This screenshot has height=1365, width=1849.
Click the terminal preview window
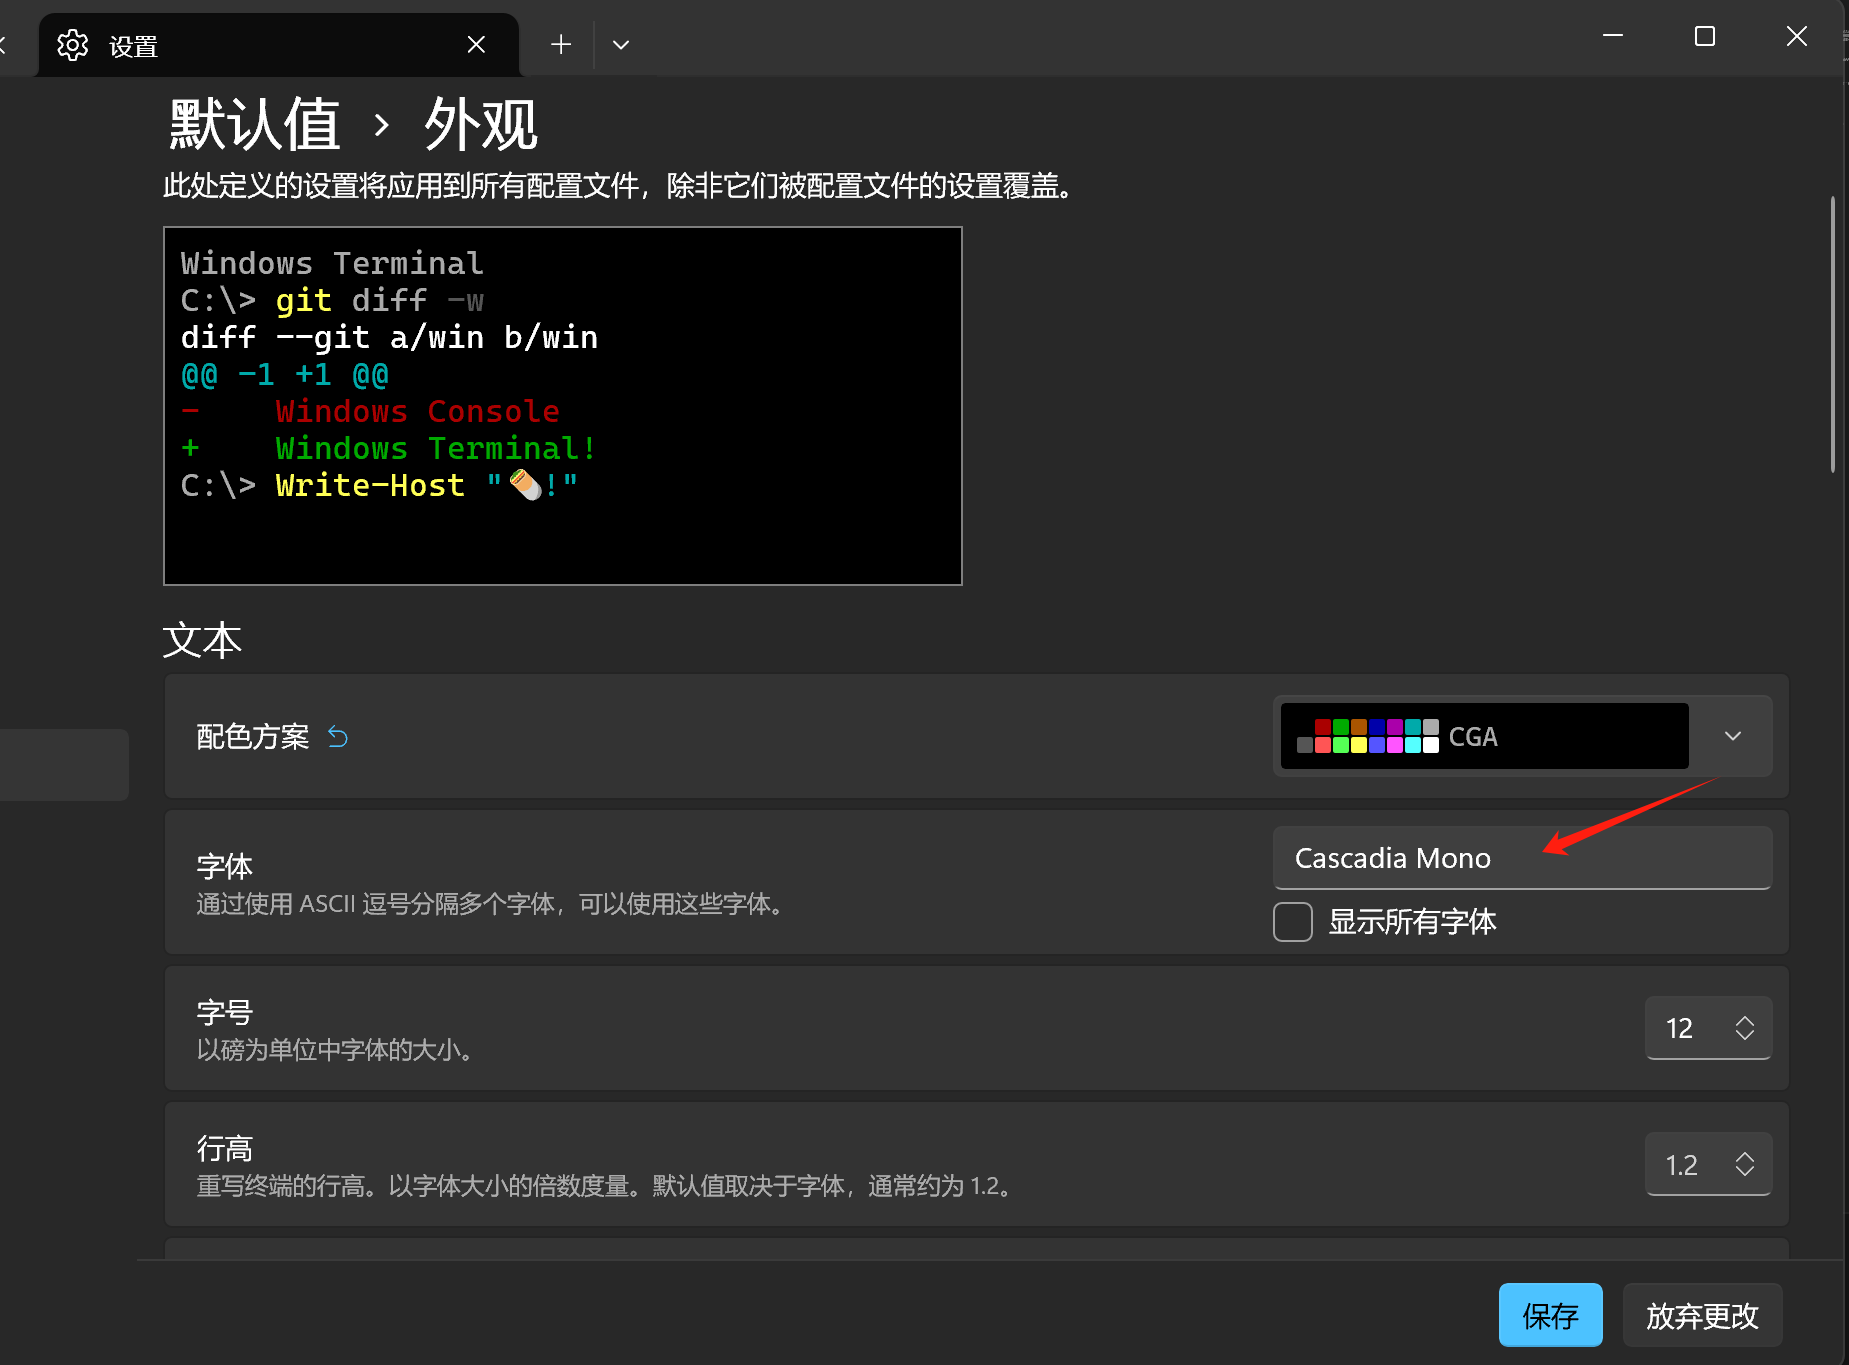pos(562,405)
